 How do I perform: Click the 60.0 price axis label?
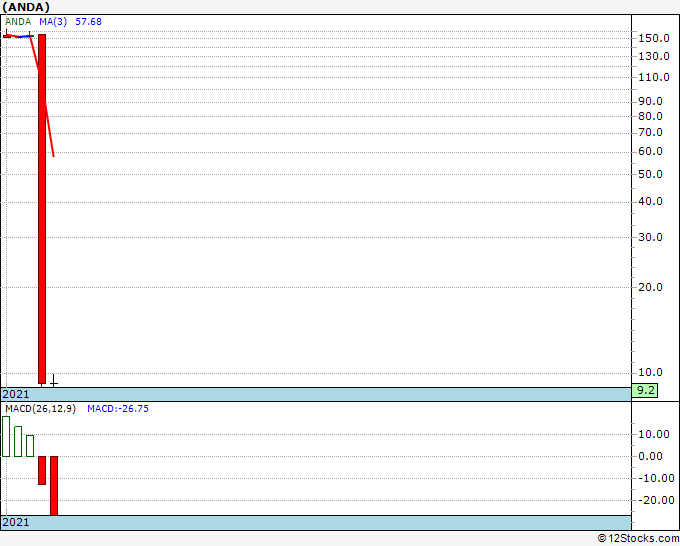point(651,151)
